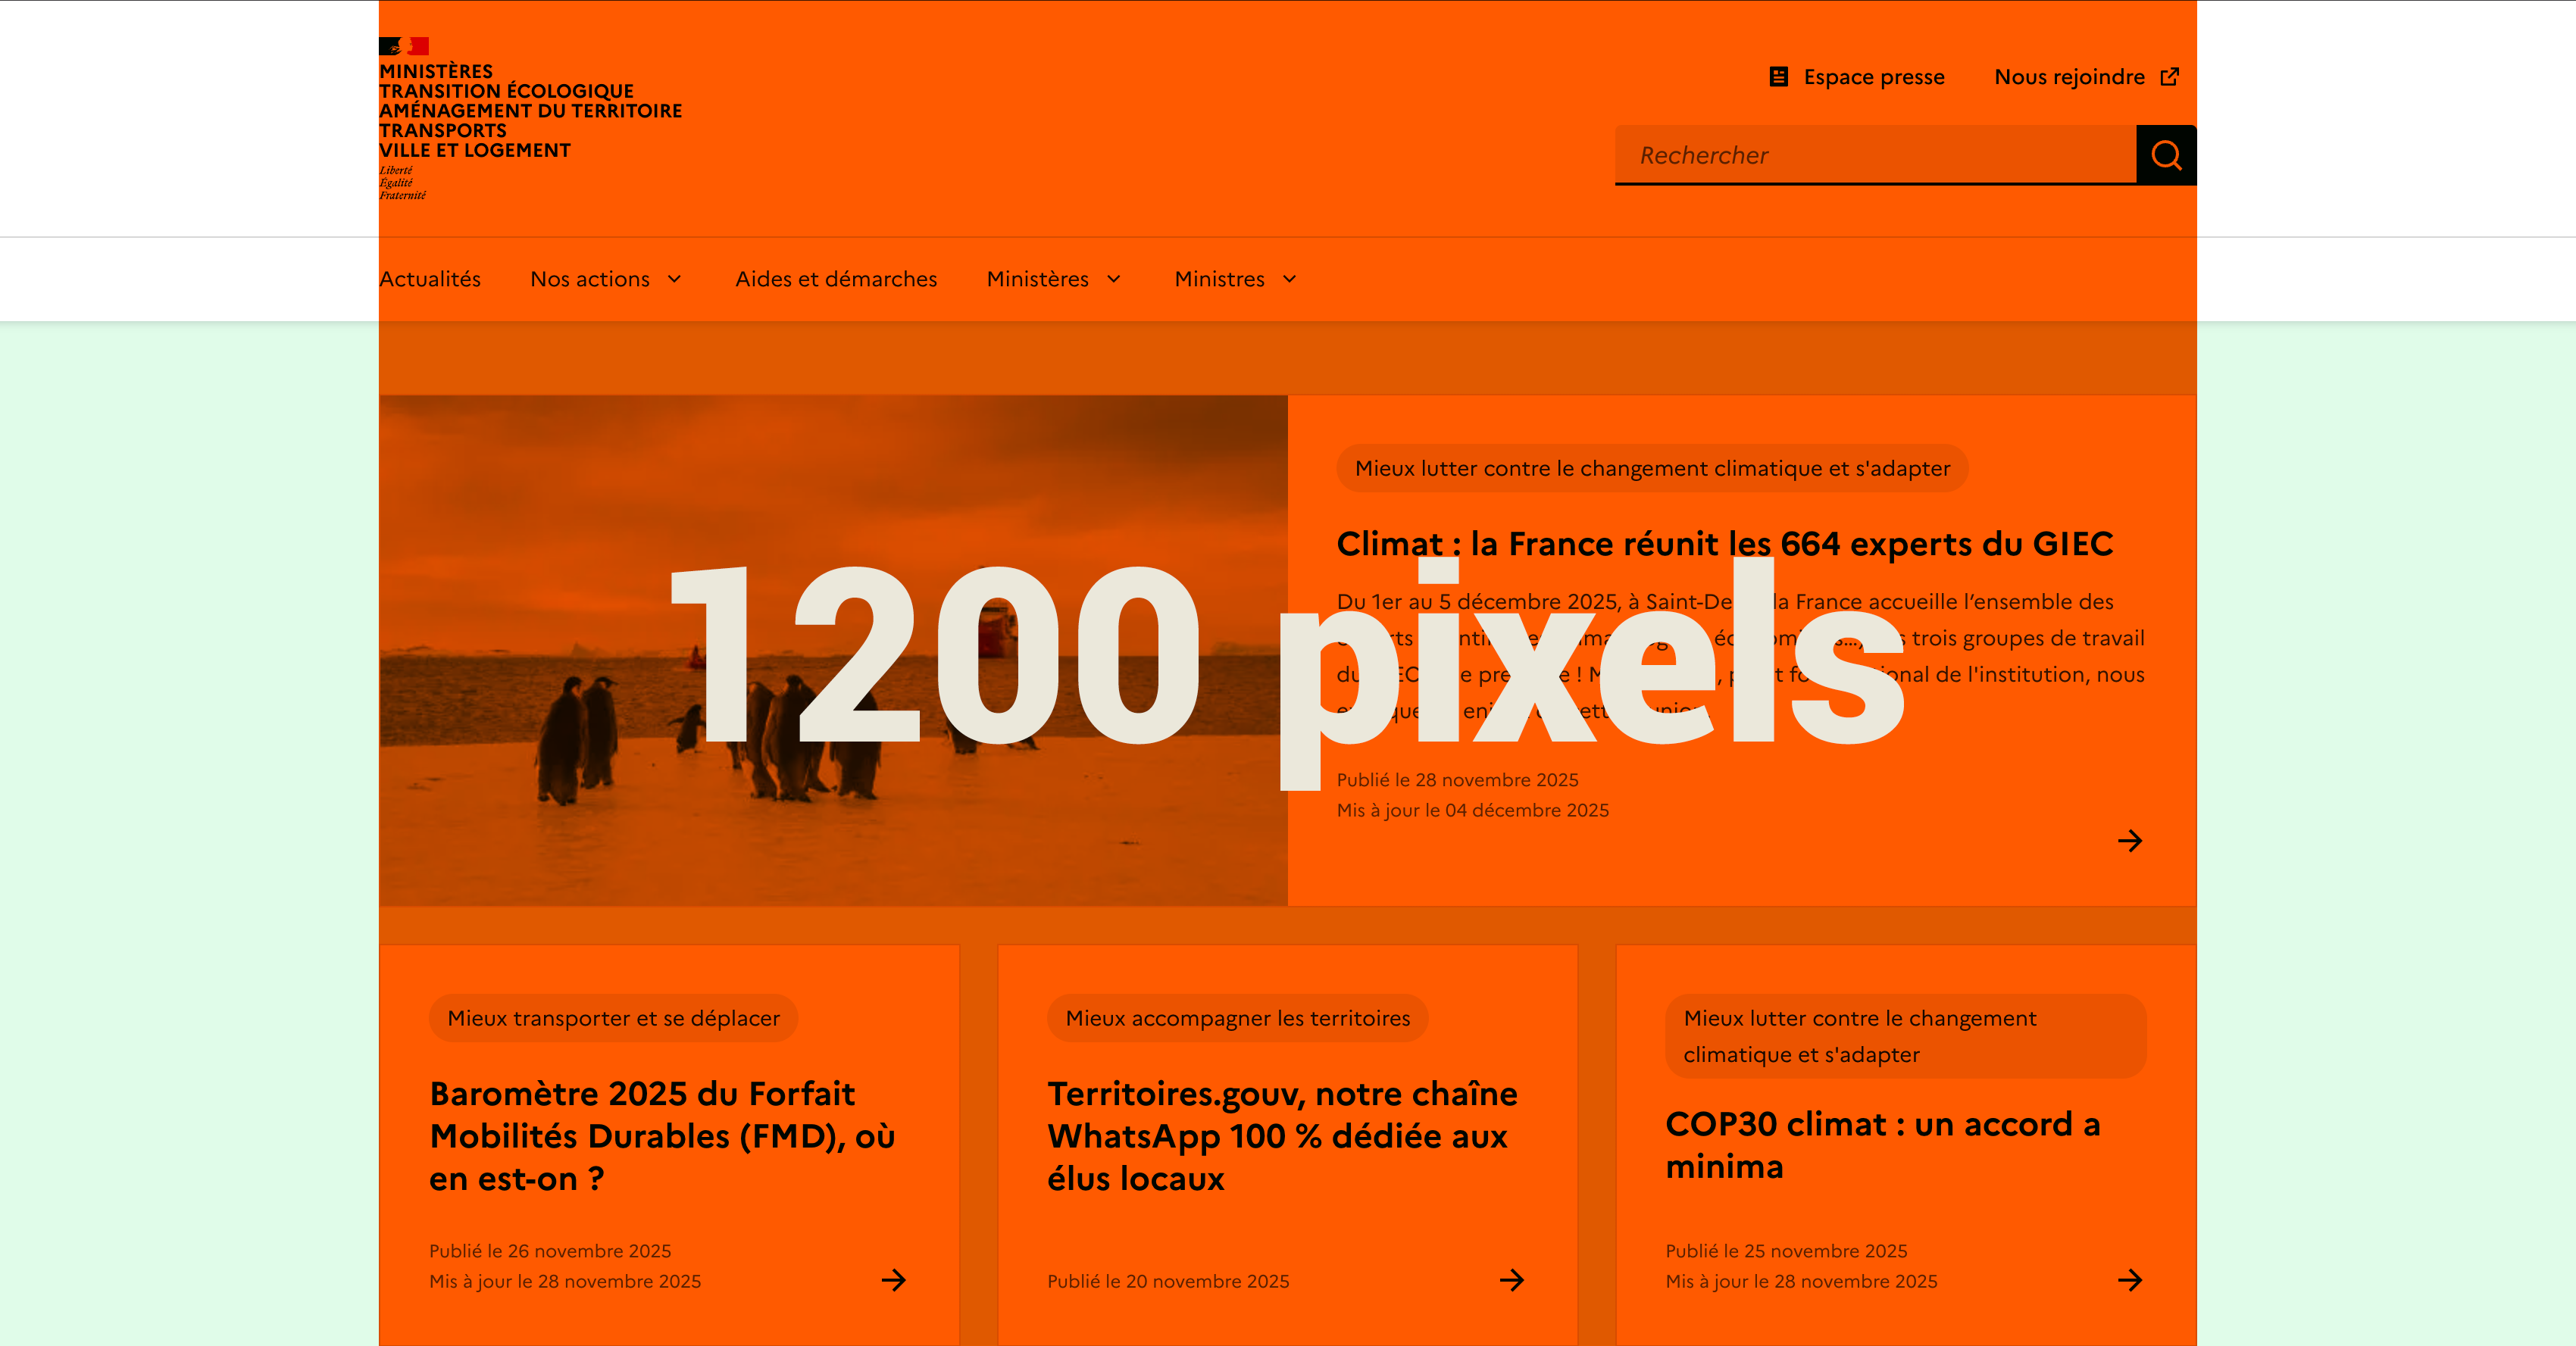Click the external link icon beside Nous rejoindre

[x=2169, y=77]
